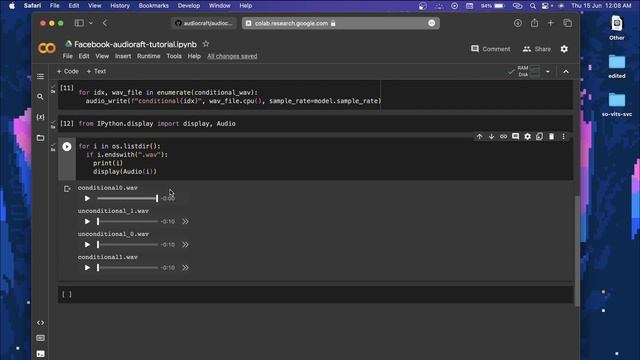Open Colab File menu
640x360 pixels.
click(x=67, y=56)
